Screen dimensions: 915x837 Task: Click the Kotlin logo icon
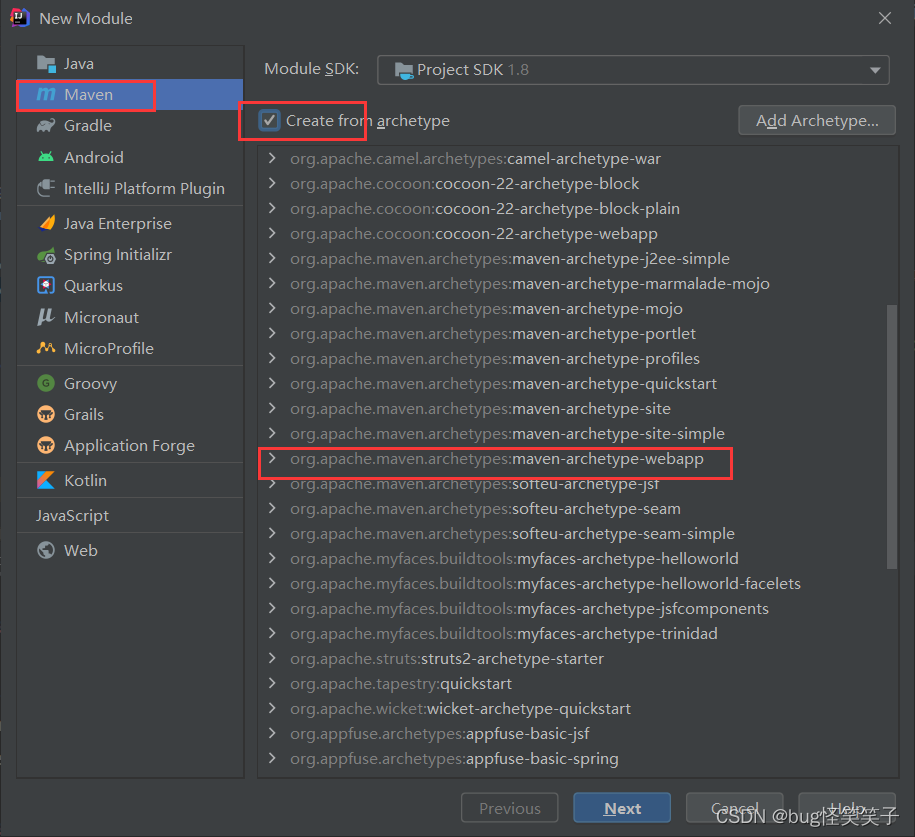click(46, 480)
